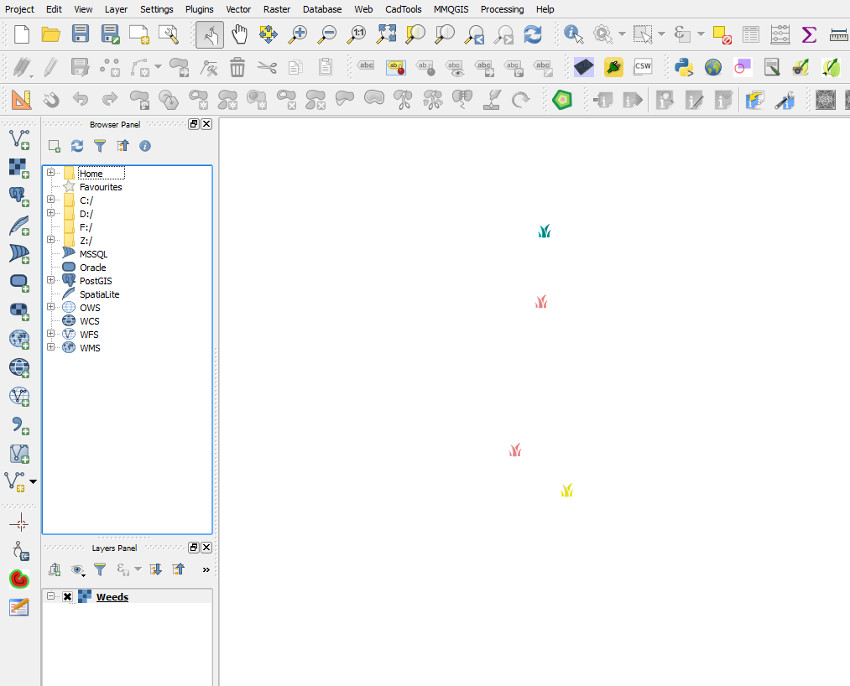850x686 pixels.
Task: Click the Zoom In magnifier tool
Action: [x=297, y=34]
